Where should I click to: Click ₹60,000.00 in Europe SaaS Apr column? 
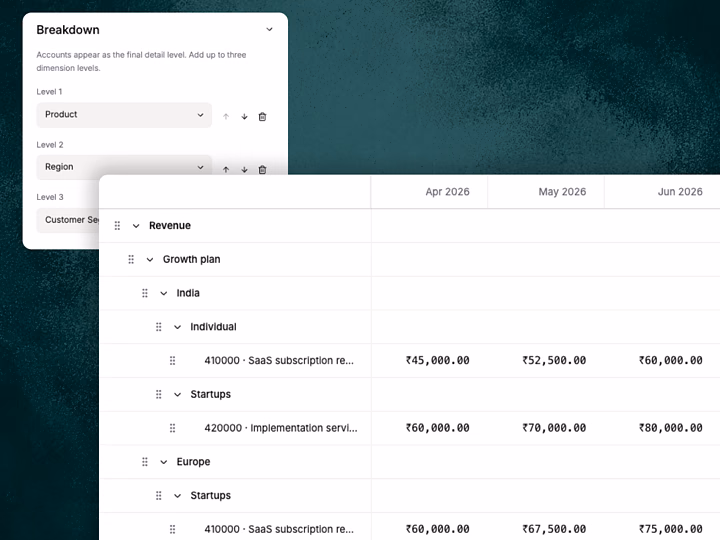[437, 529]
